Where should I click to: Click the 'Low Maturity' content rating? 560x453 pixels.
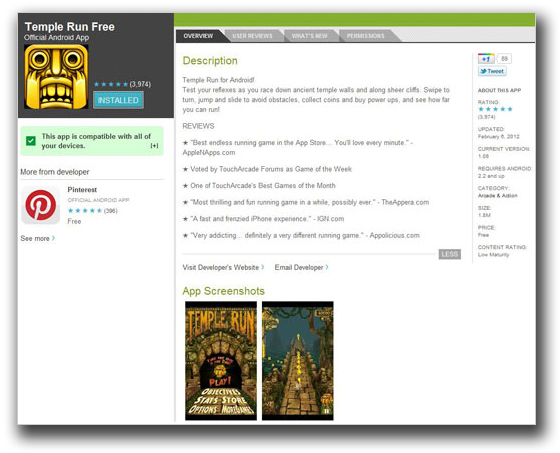click(x=493, y=254)
